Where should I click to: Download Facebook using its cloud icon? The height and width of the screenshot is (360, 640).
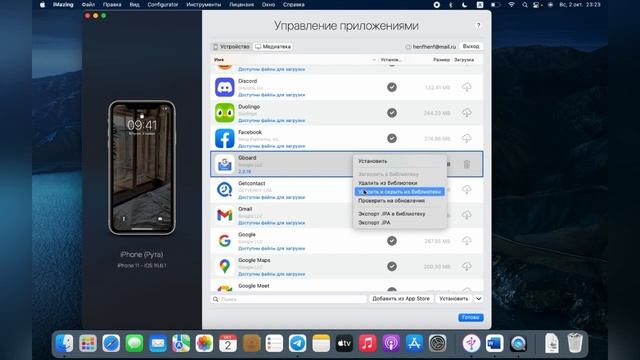click(467, 138)
